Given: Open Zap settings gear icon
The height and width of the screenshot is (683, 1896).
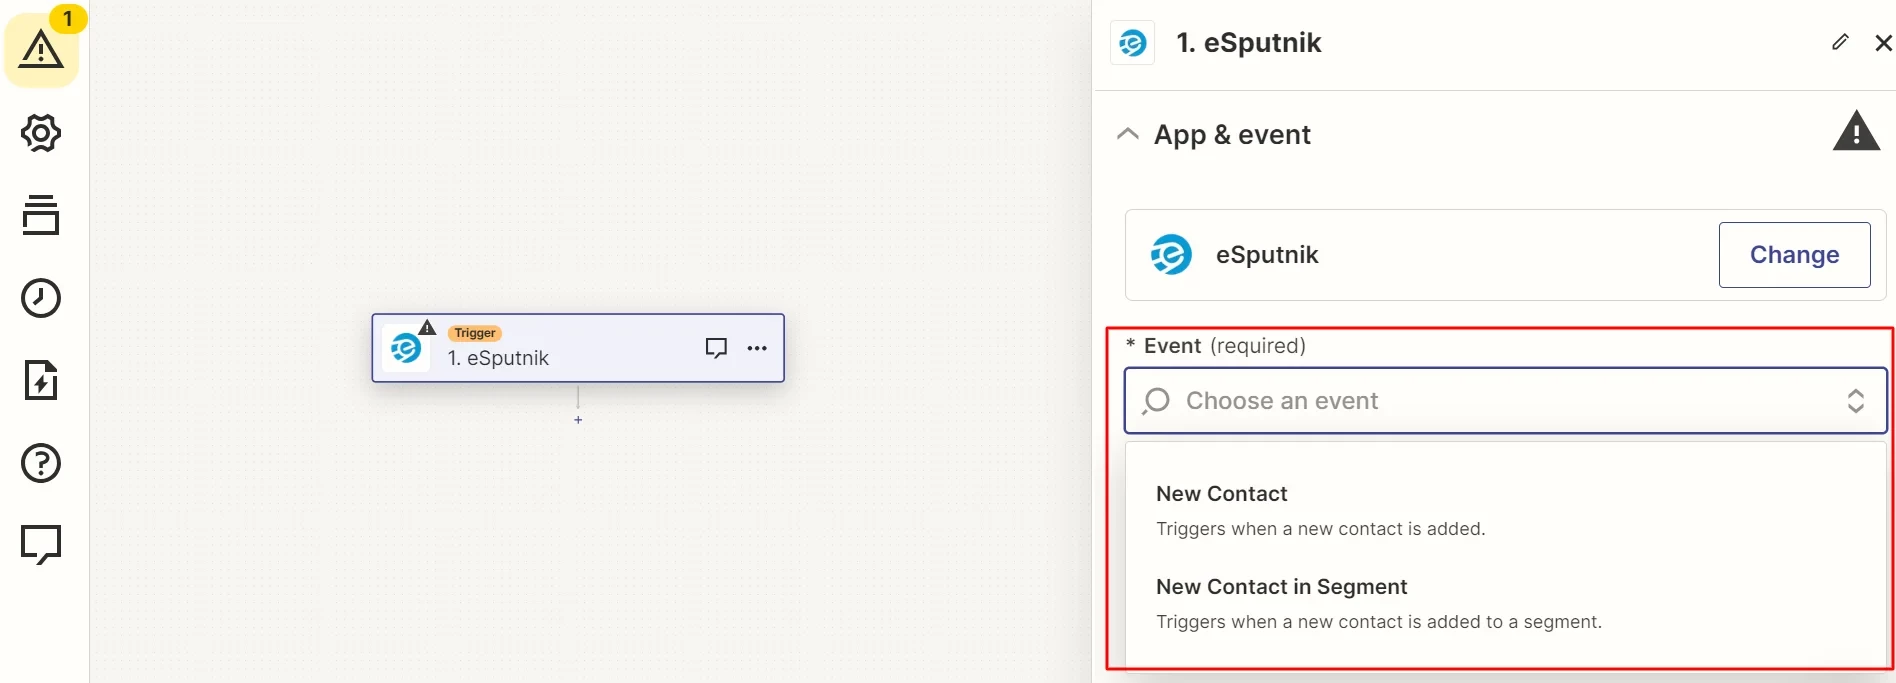Looking at the screenshot, I should tap(41, 133).
